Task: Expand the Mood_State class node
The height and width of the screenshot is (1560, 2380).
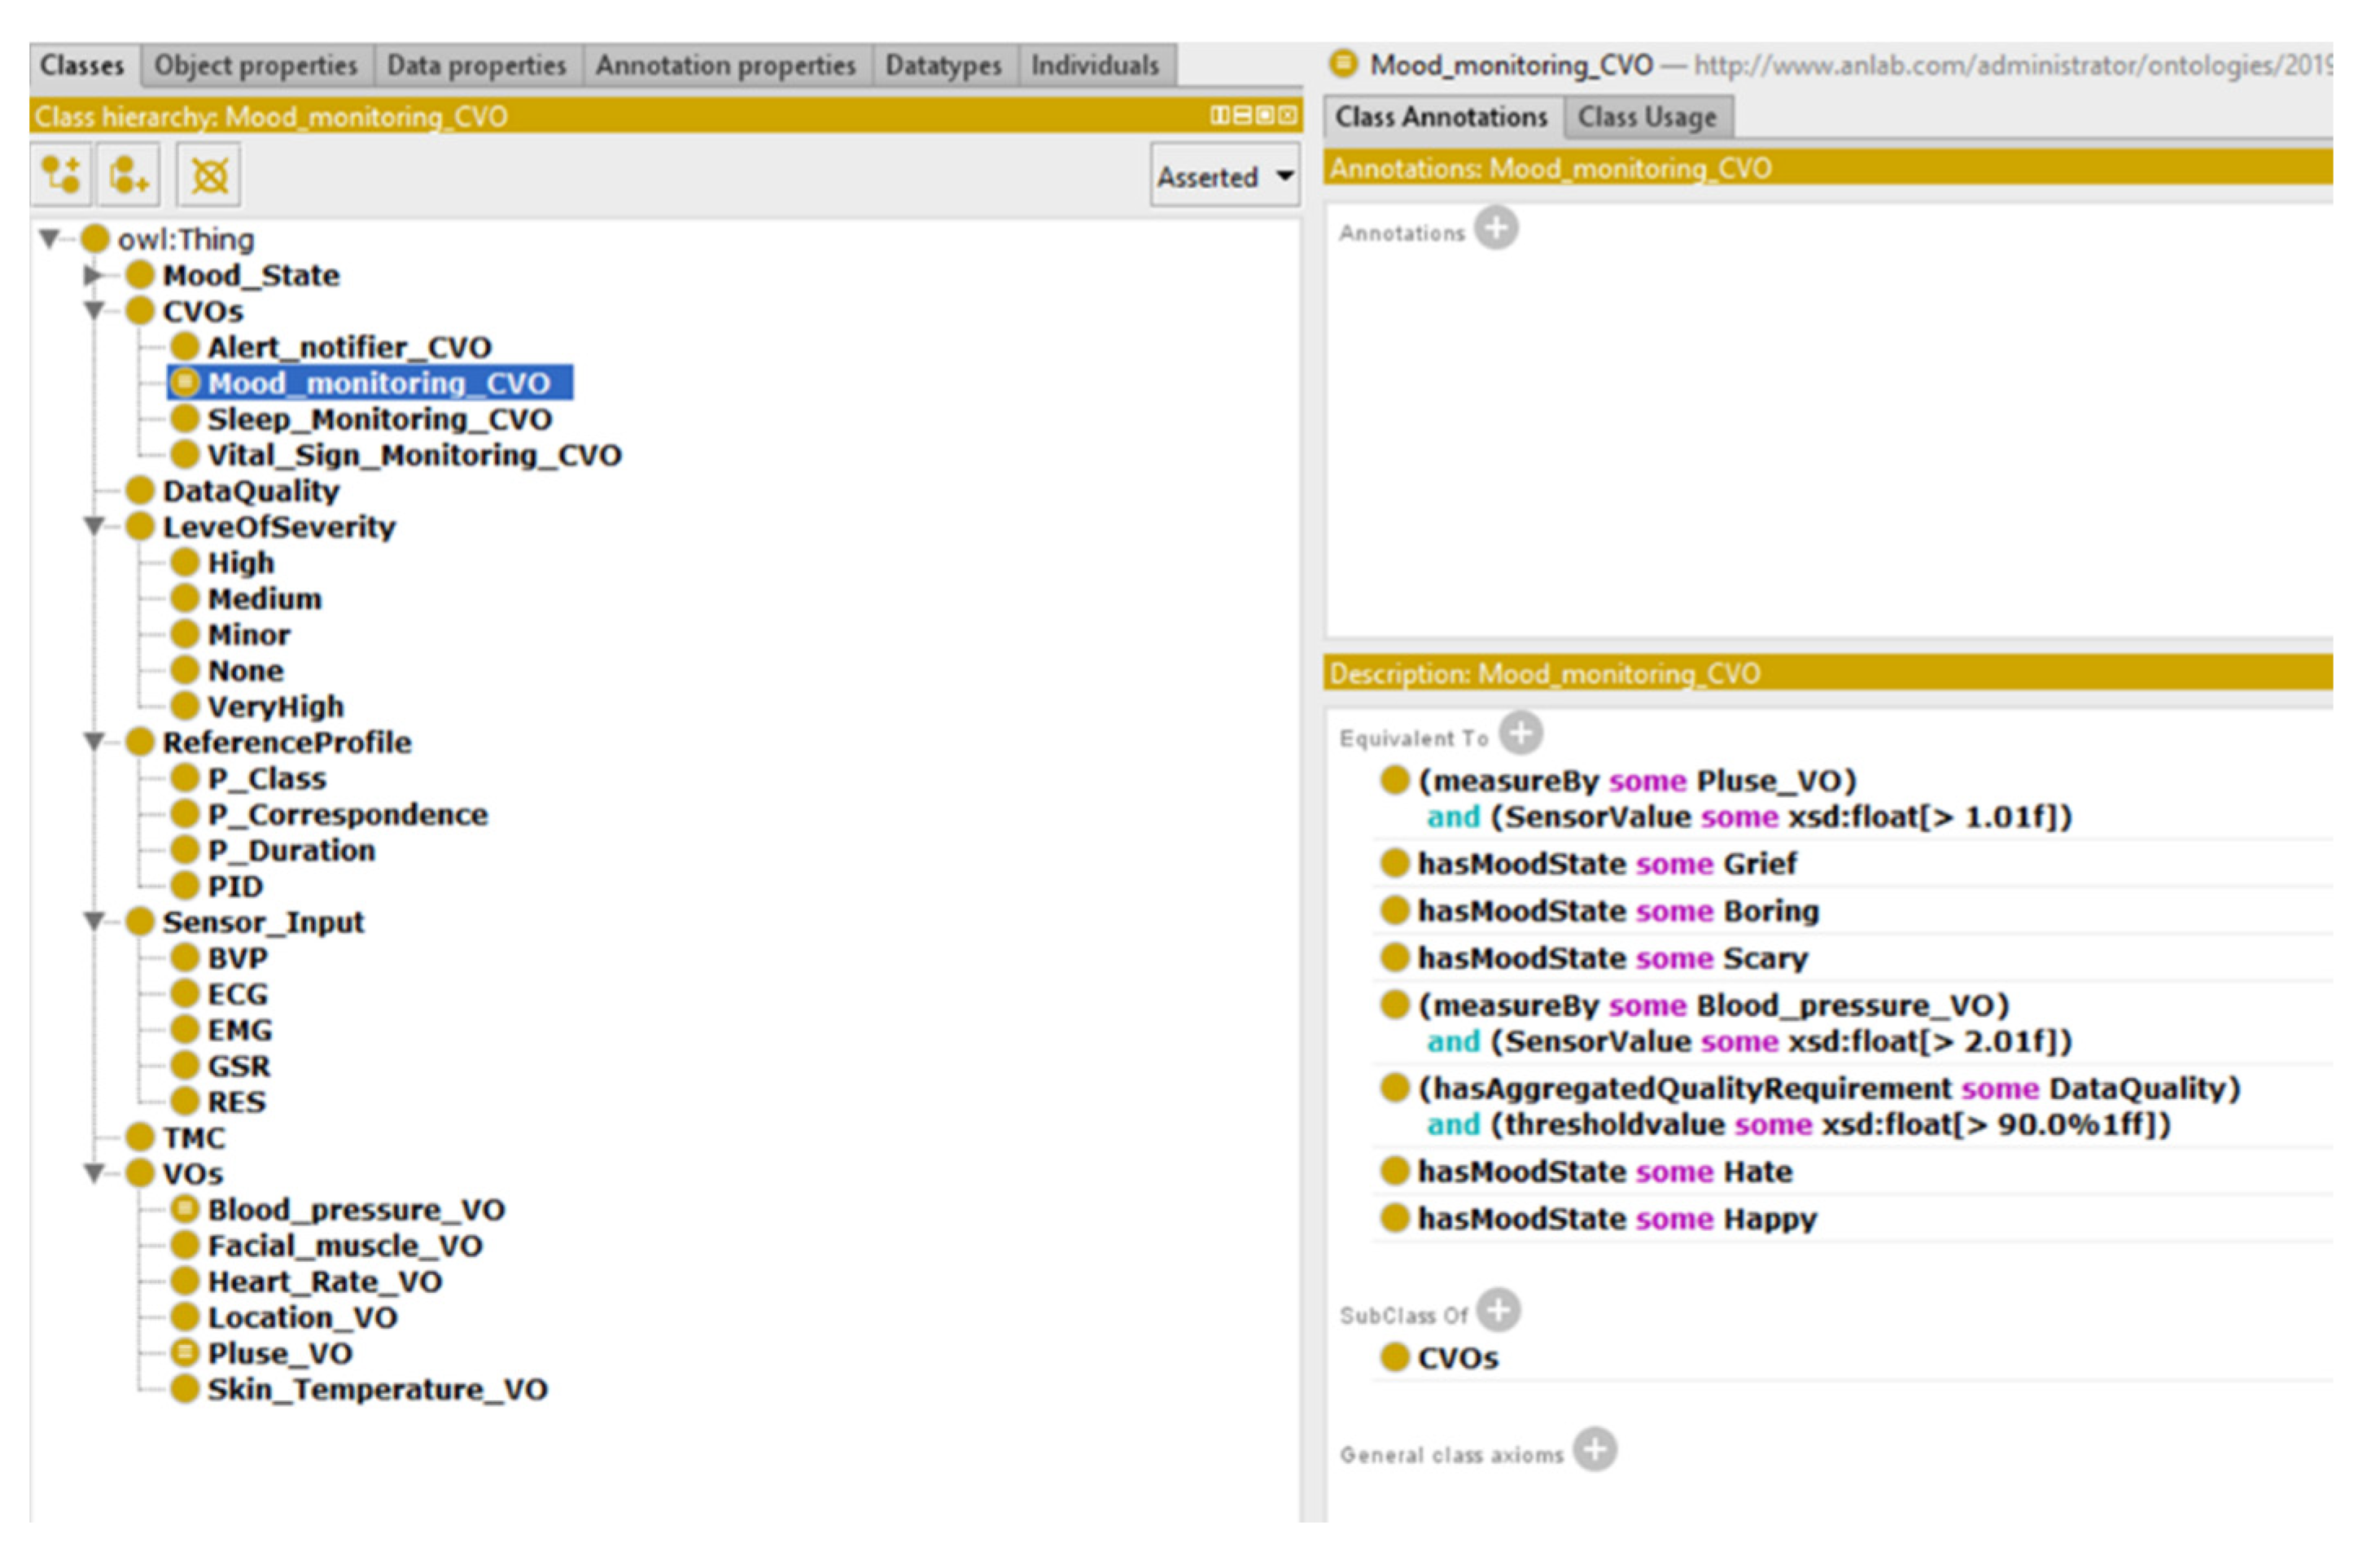Action: 93,275
